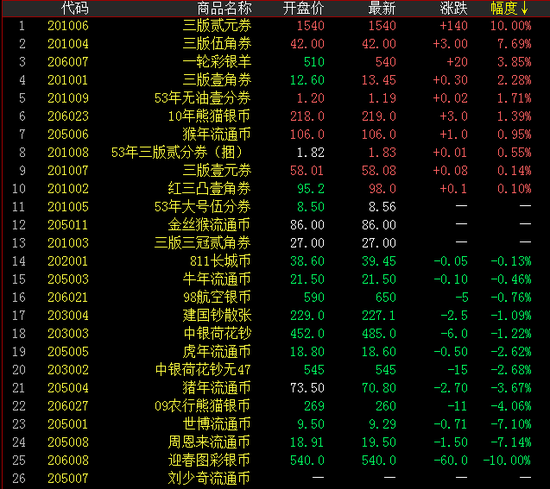
Task: Click opening price 73.50
Action: tap(307, 388)
